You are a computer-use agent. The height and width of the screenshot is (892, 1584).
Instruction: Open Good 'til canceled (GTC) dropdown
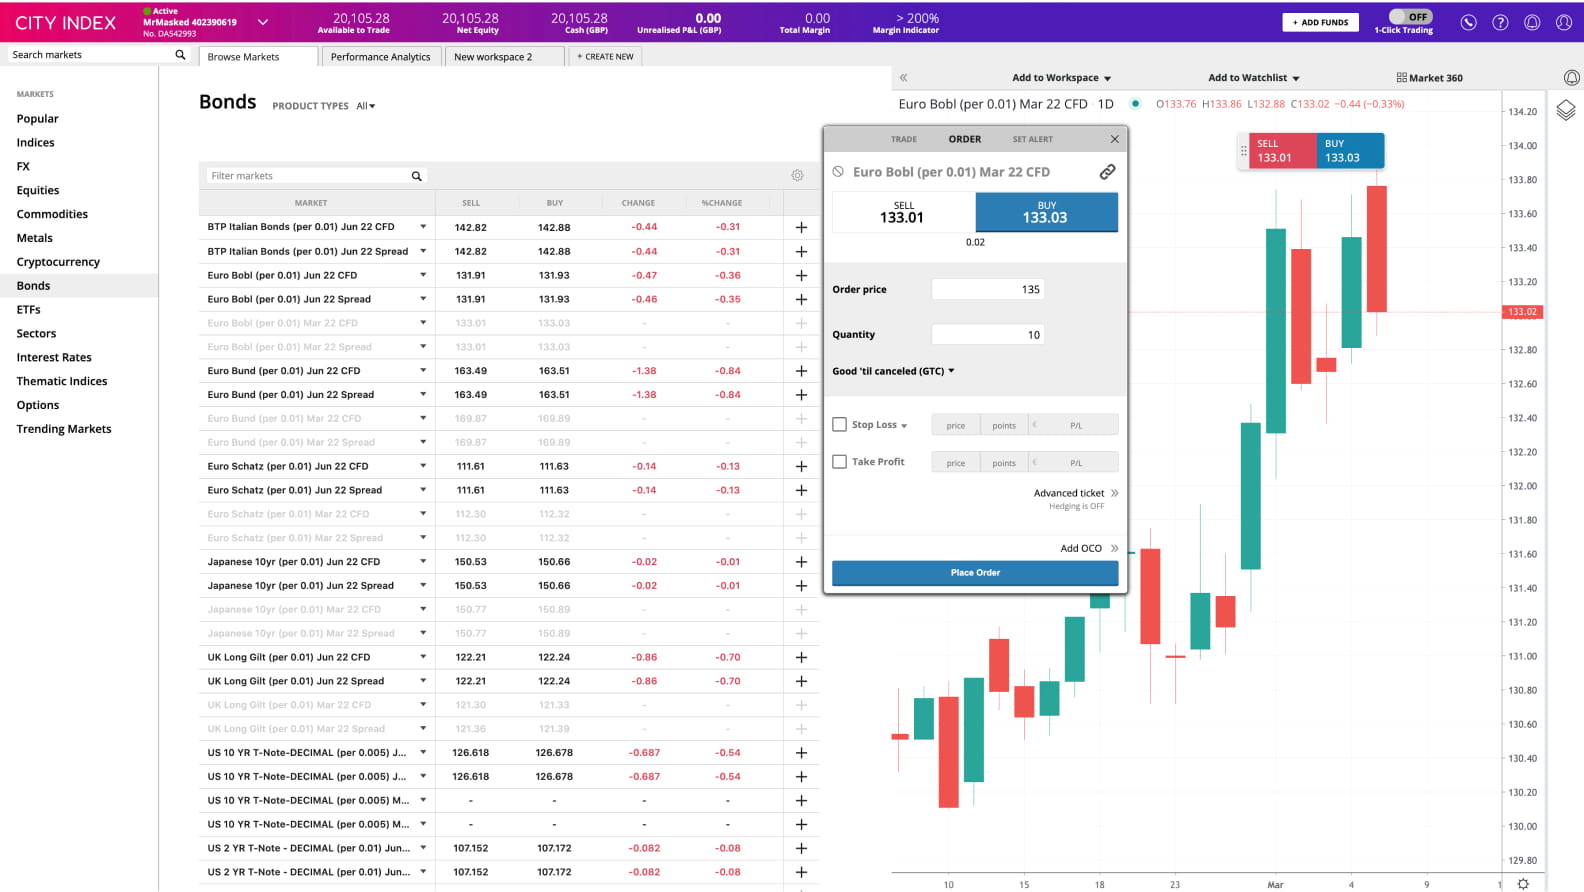click(893, 371)
